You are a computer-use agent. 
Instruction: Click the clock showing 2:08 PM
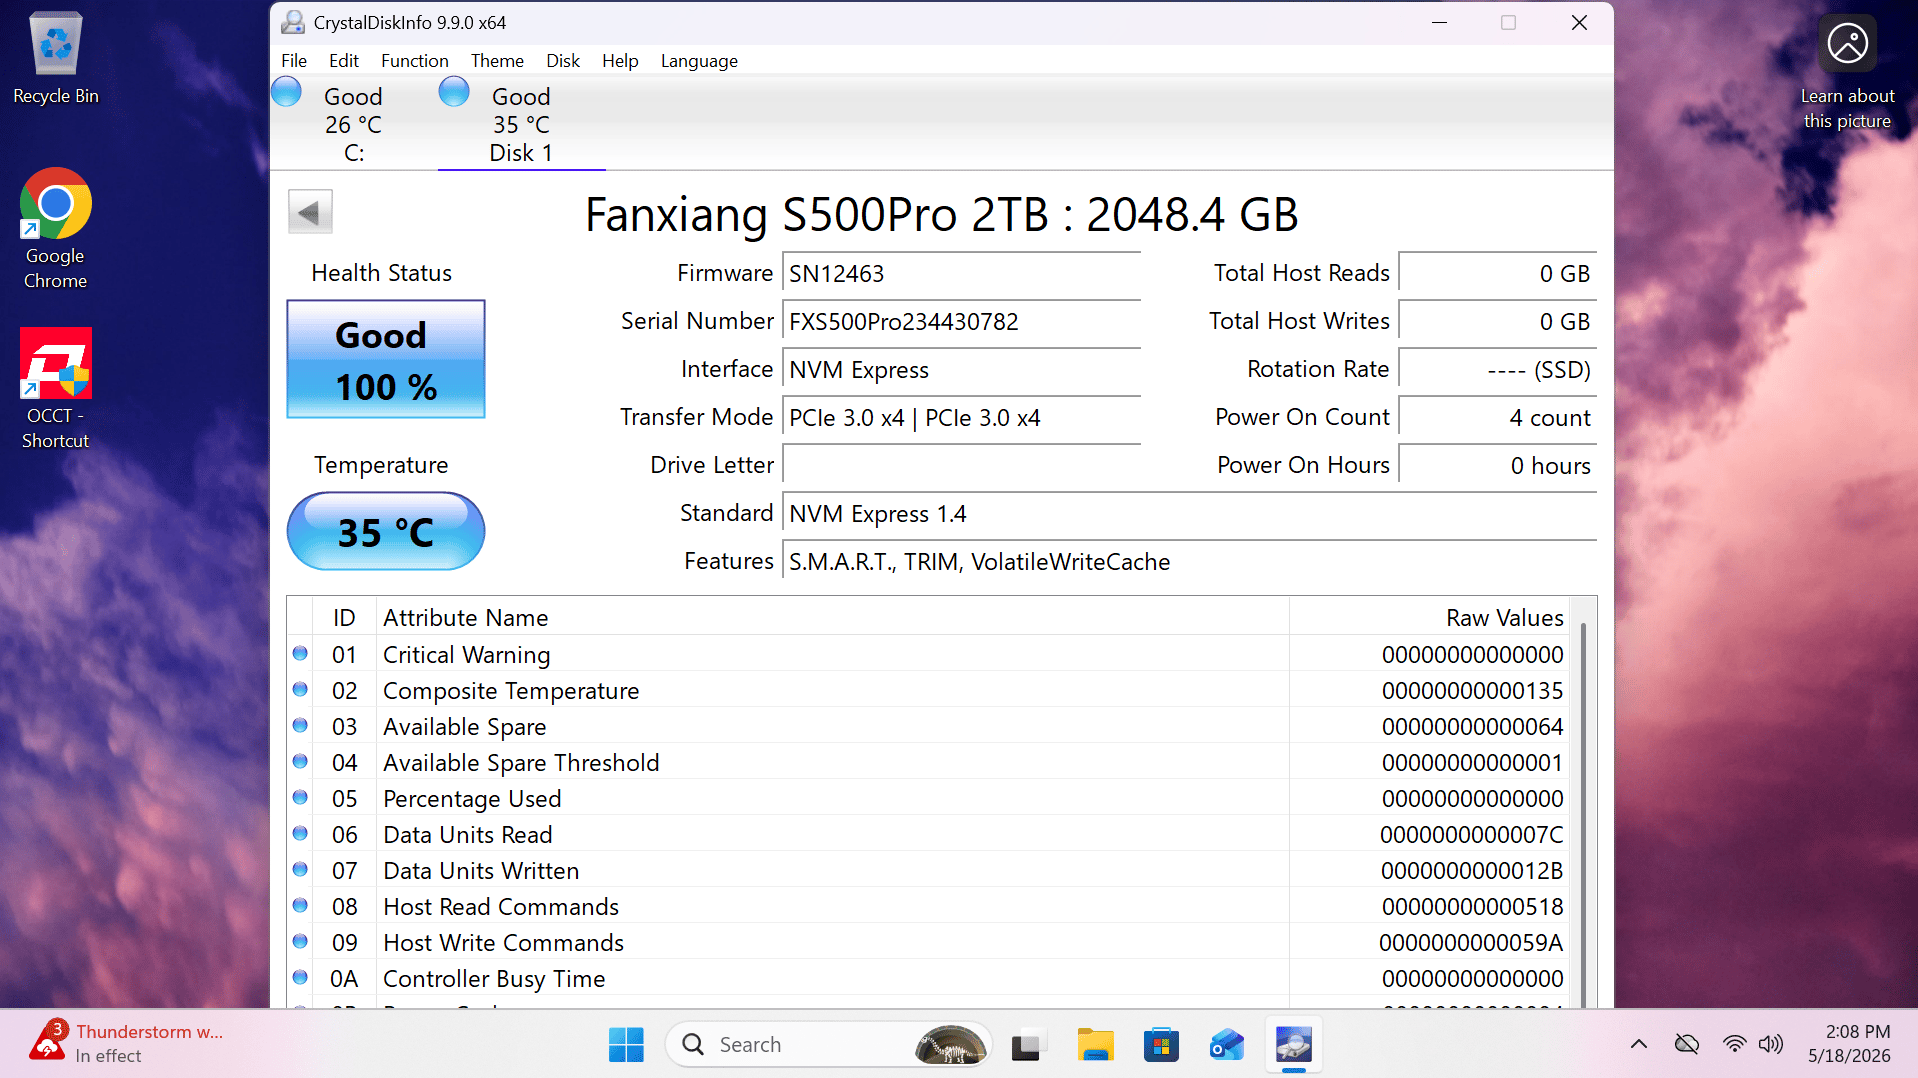click(1849, 1043)
